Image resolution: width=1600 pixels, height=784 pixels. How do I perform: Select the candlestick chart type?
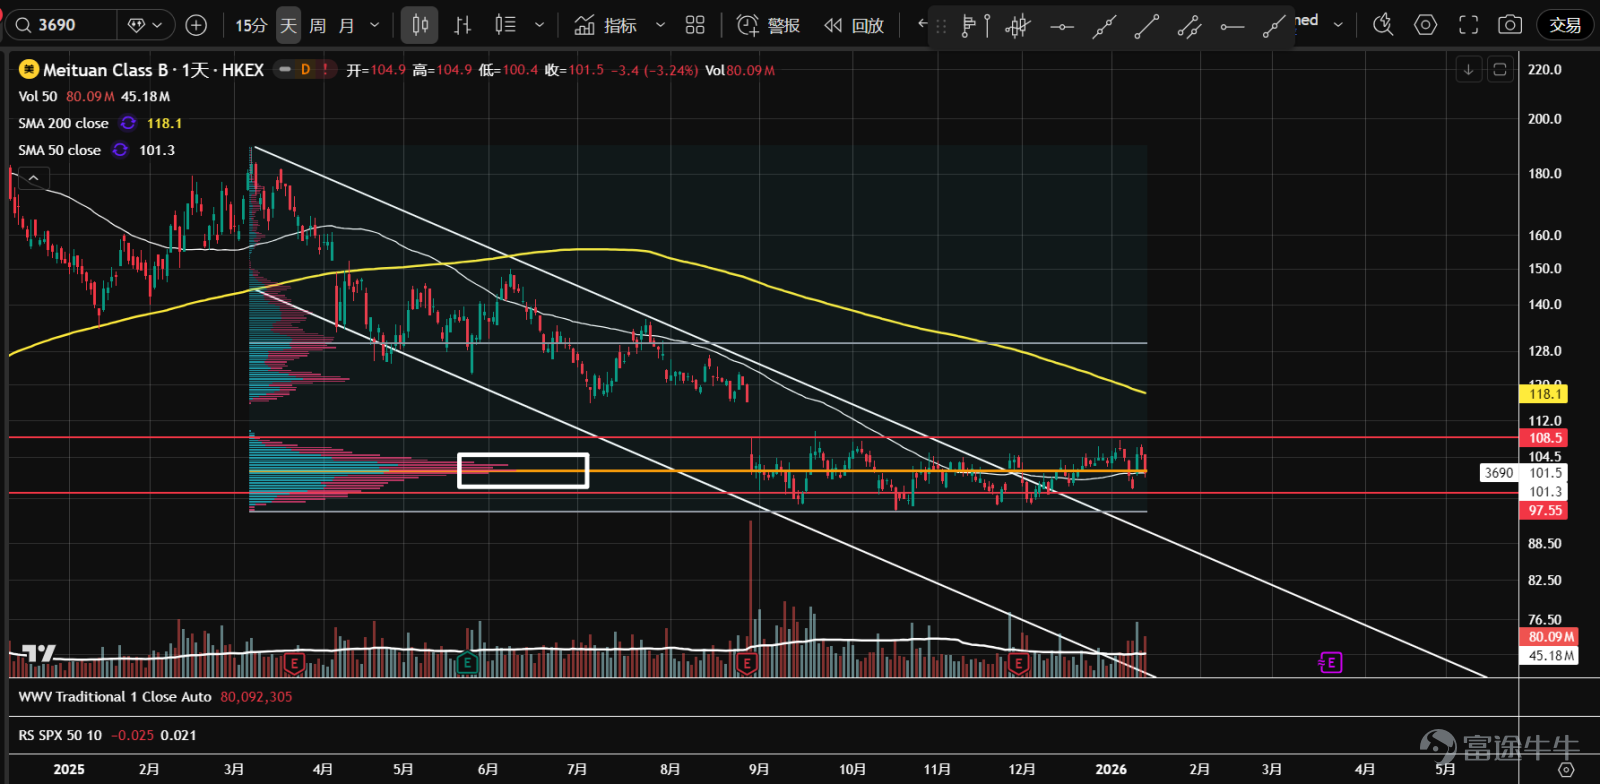click(x=420, y=25)
